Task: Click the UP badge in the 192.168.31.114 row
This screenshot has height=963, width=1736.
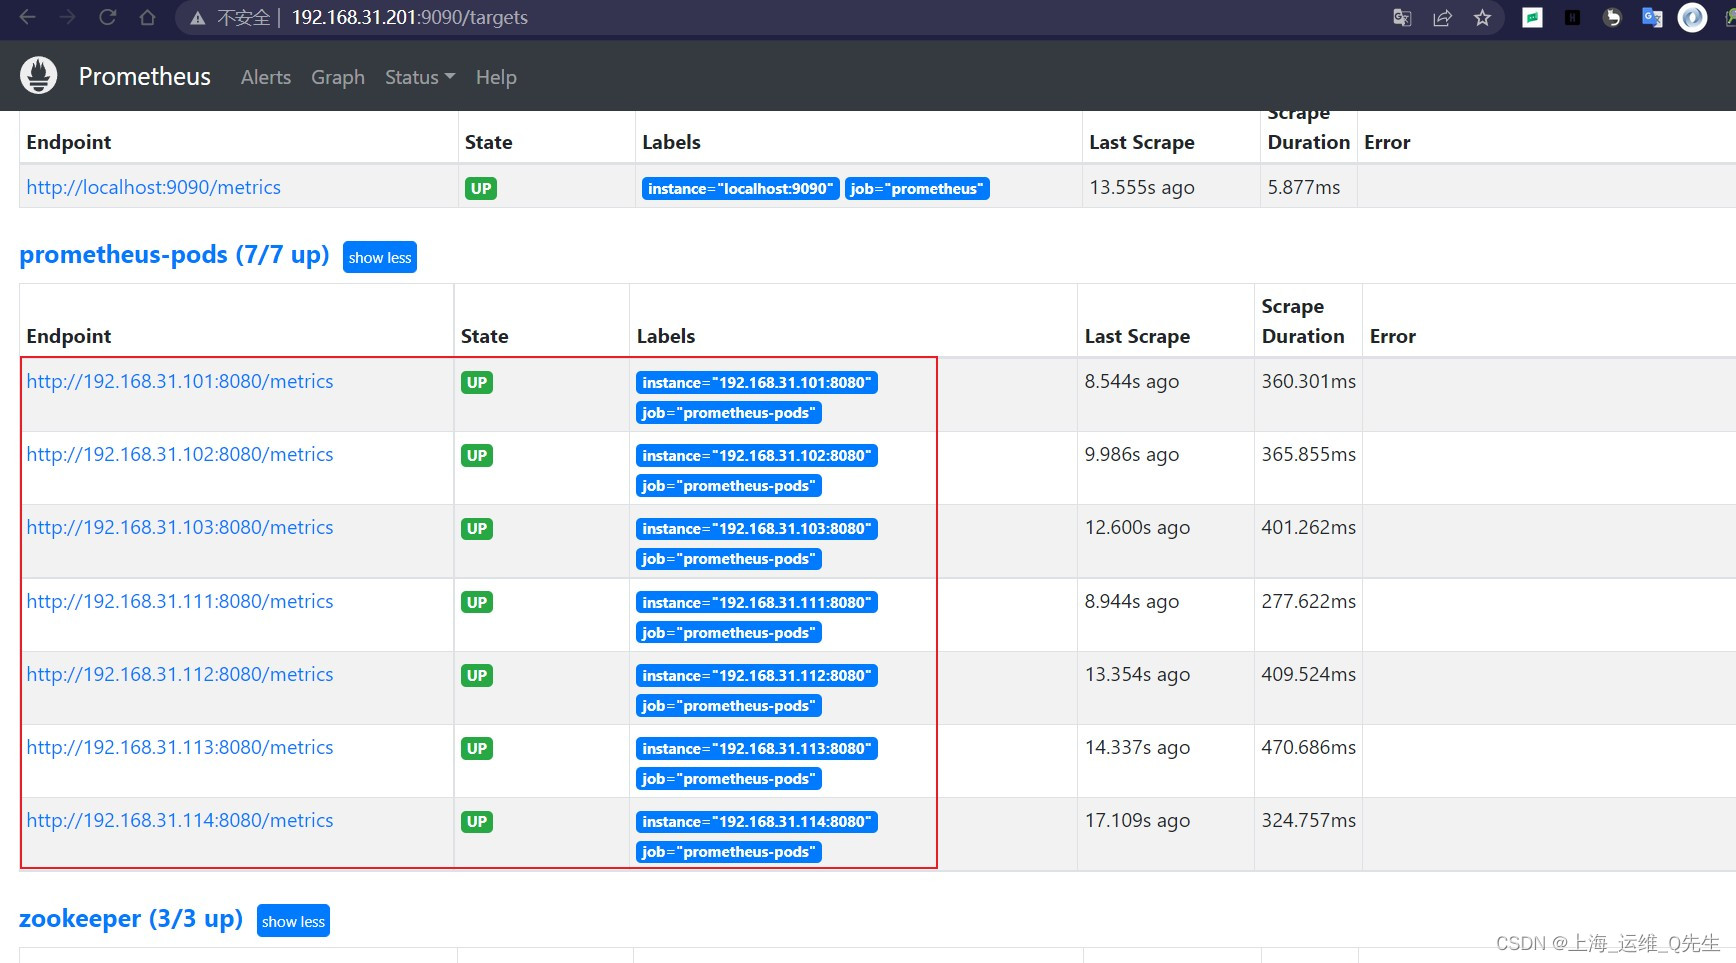Action: coord(477,821)
